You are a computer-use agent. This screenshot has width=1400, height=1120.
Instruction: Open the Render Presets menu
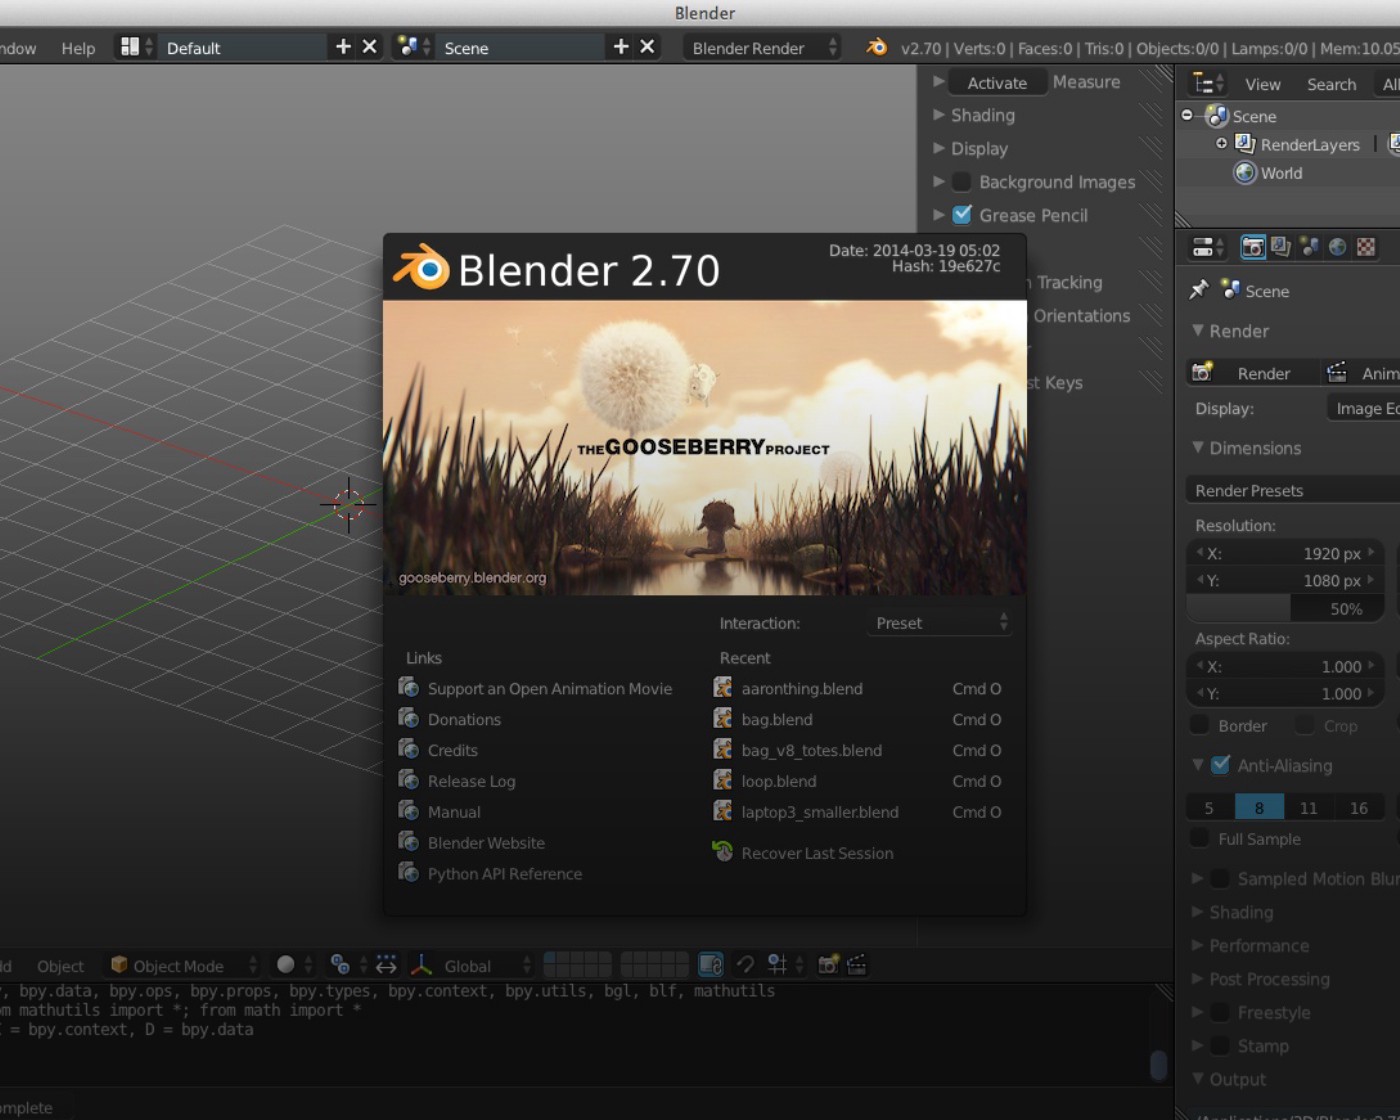(1292, 490)
